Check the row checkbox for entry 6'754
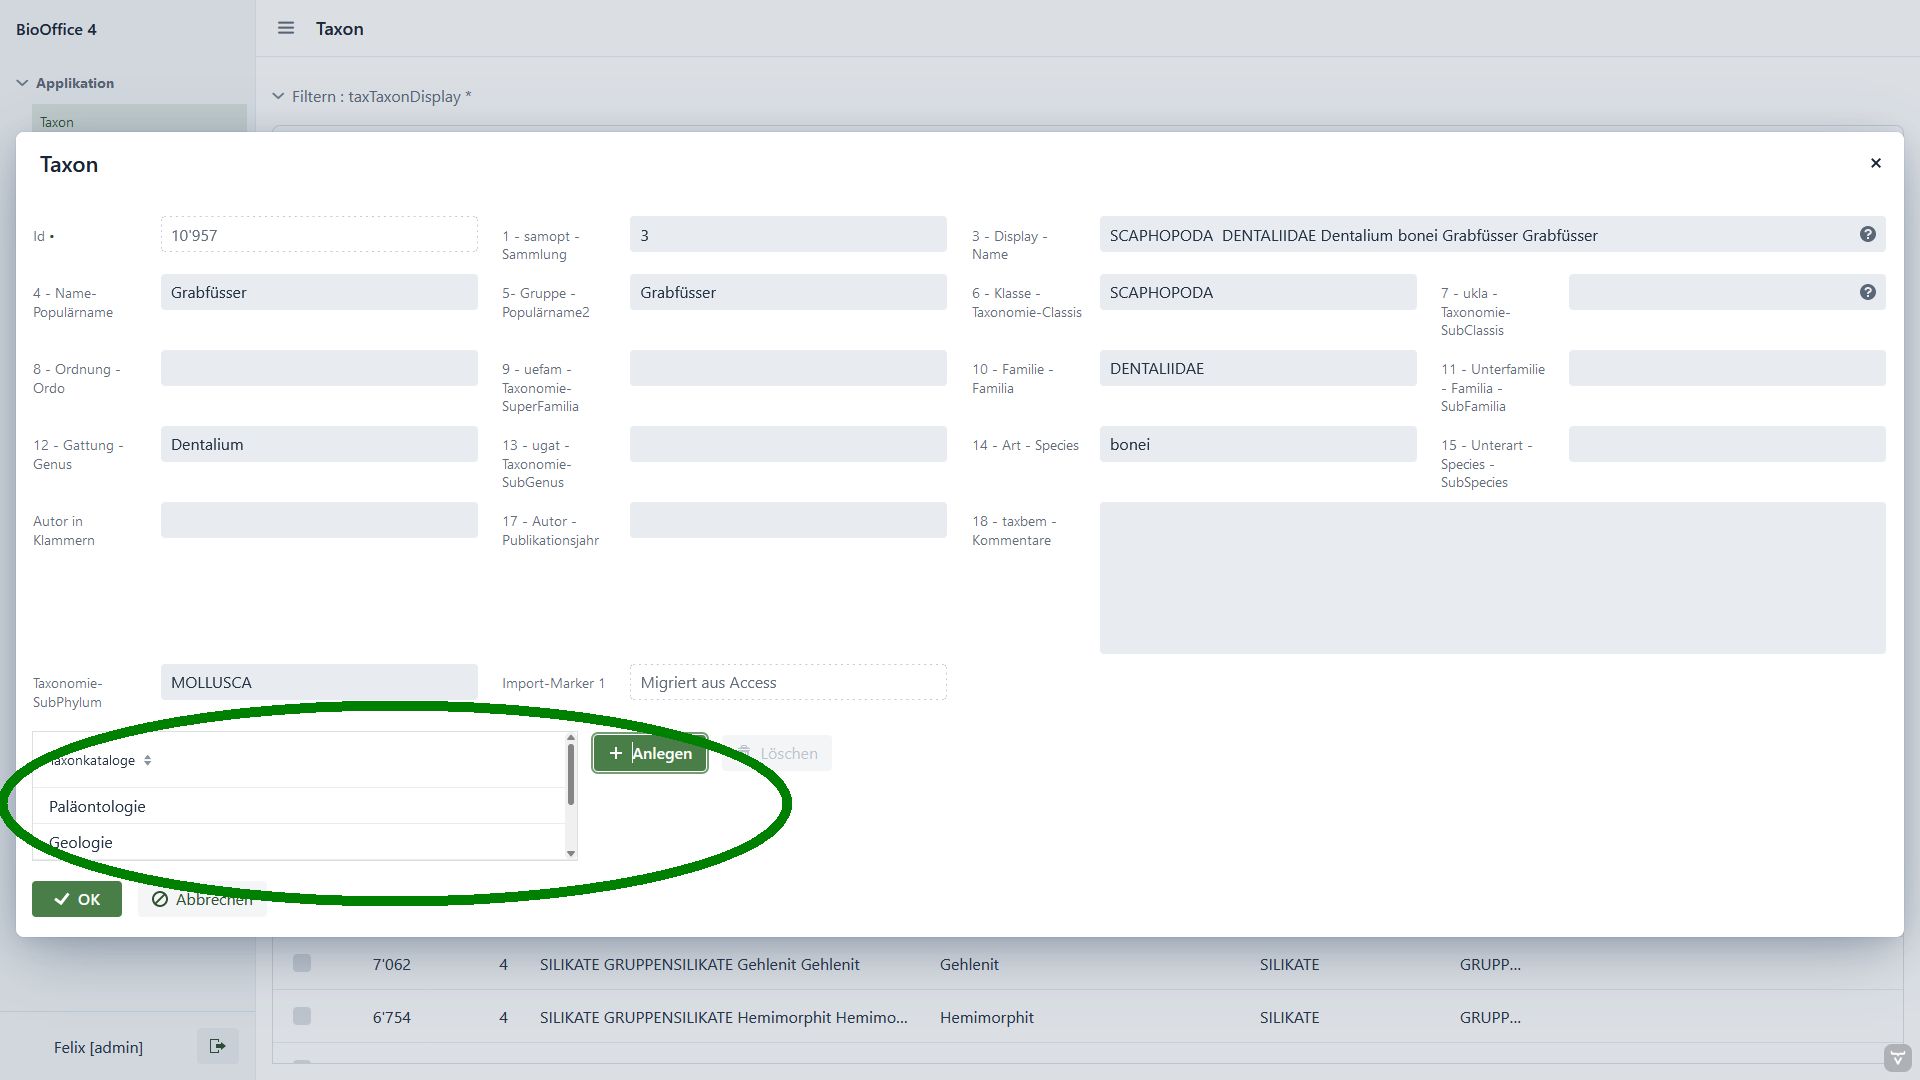 click(x=302, y=1016)
